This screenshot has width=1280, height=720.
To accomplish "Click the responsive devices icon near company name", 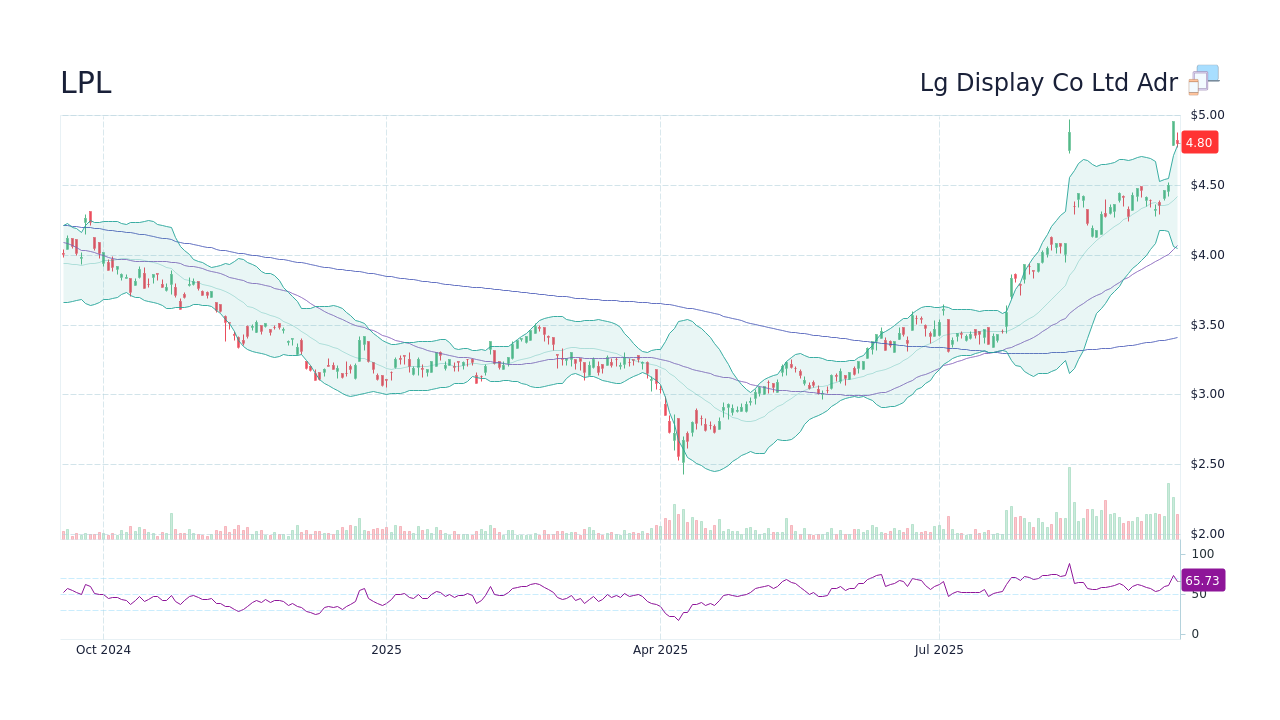I will [1202, 80].
